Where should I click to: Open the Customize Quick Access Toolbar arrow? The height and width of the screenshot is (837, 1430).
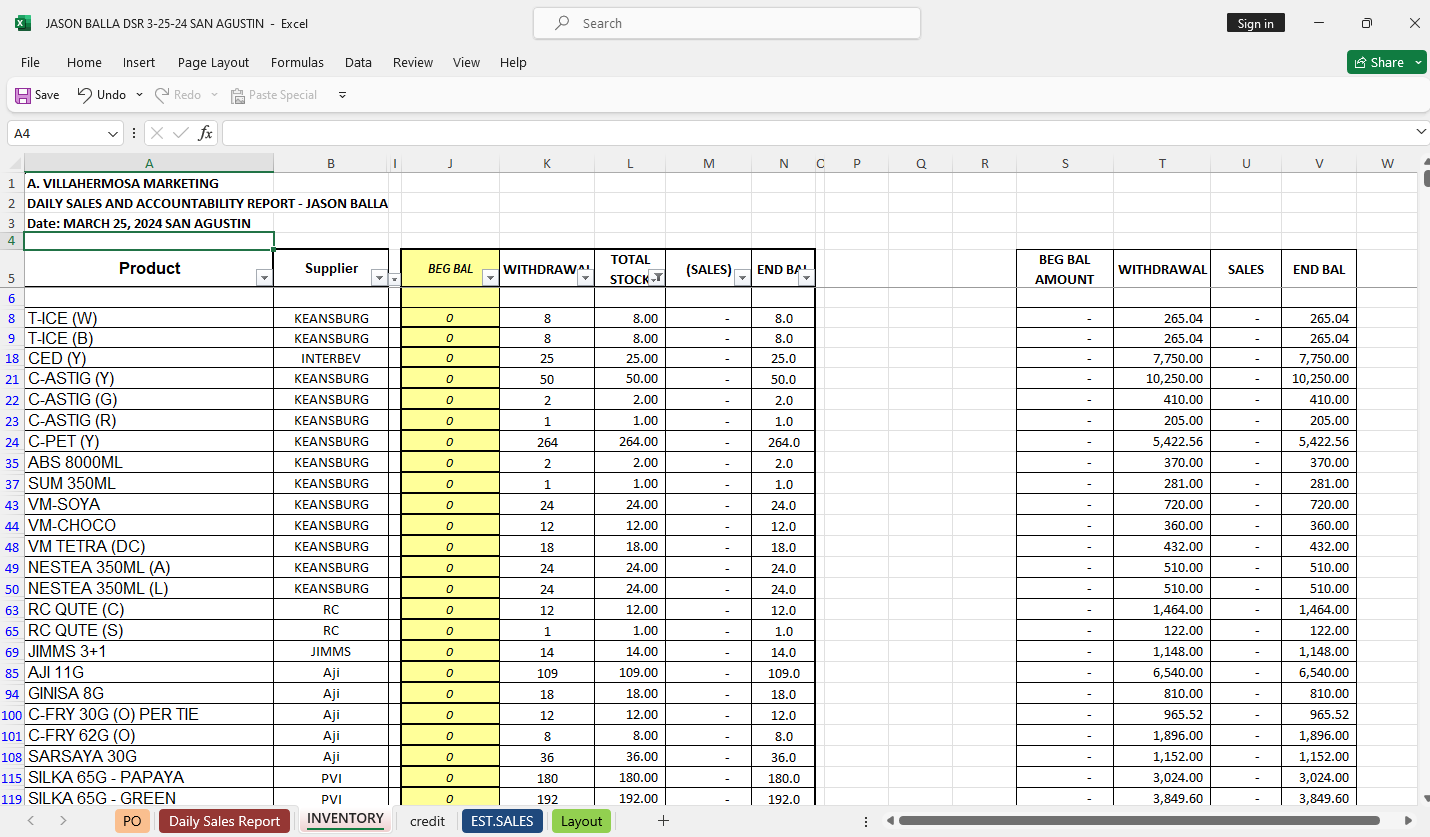pos(342,95)
